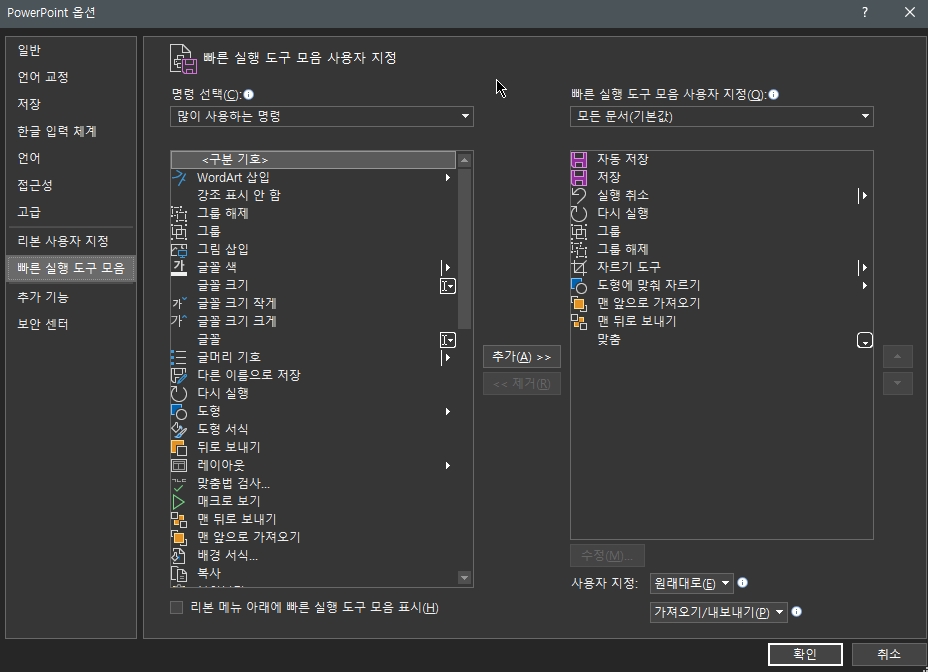
Task: Select 강조 표시 안 함 entry
Action: [313, 195]
